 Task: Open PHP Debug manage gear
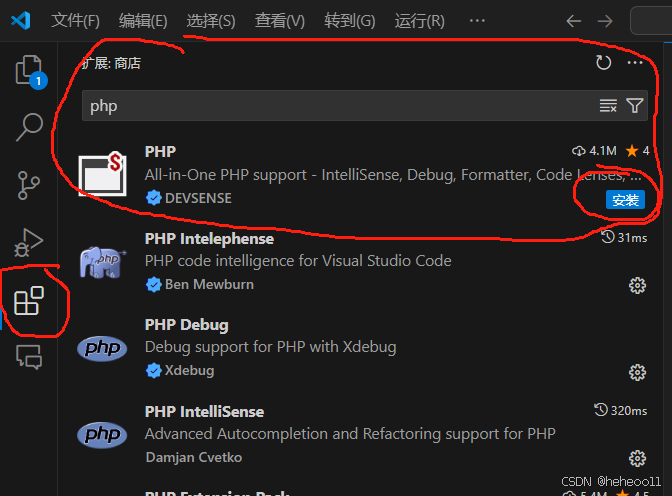637,373
